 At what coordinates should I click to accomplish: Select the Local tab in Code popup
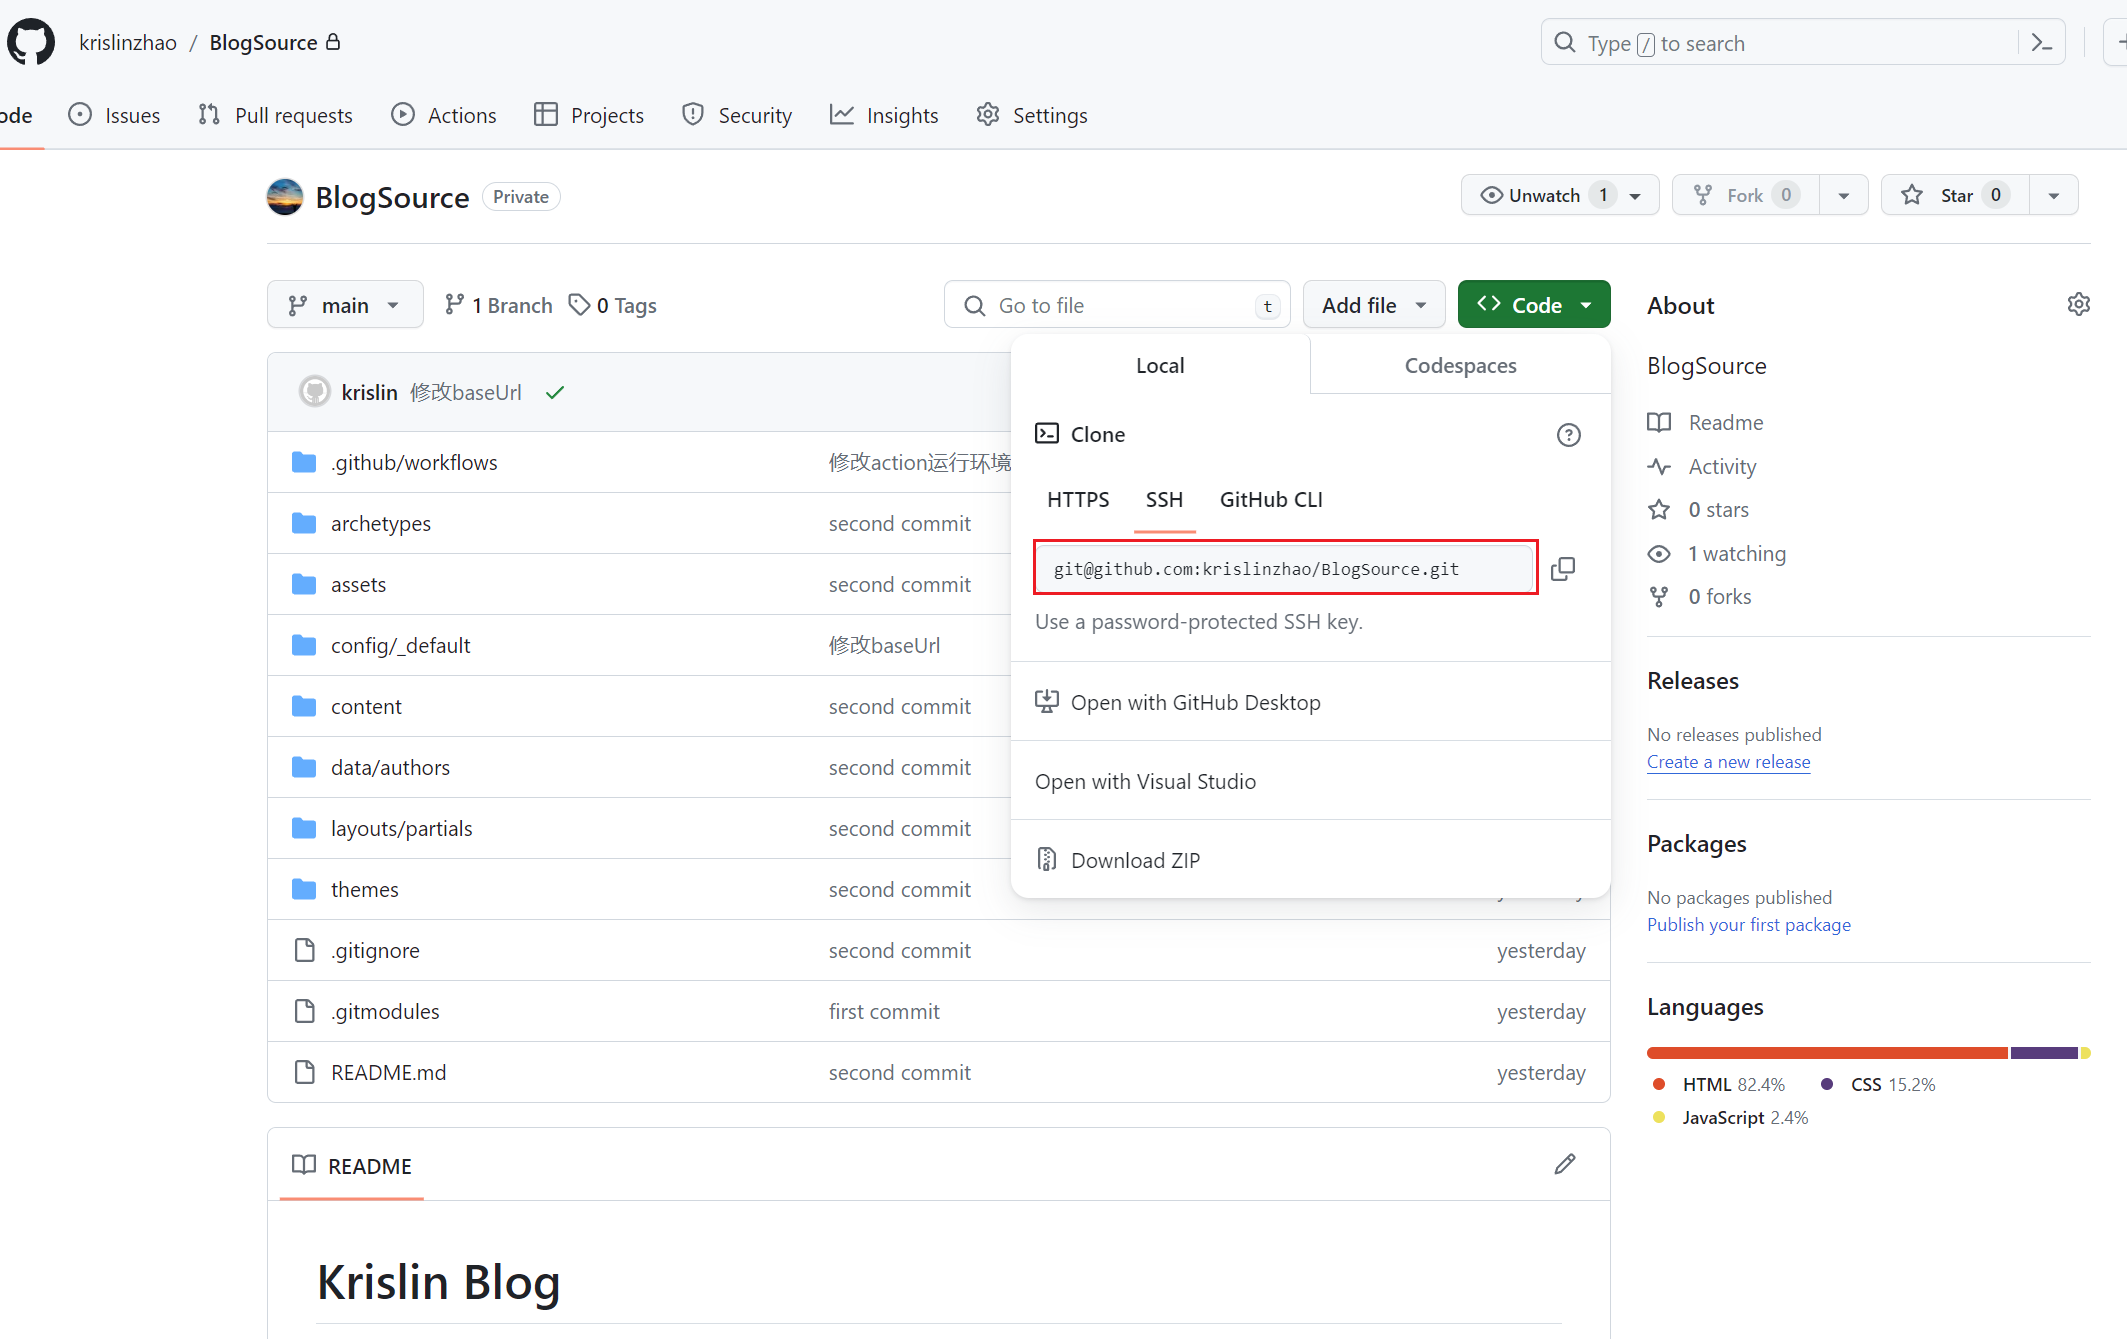coord(1160,365)
